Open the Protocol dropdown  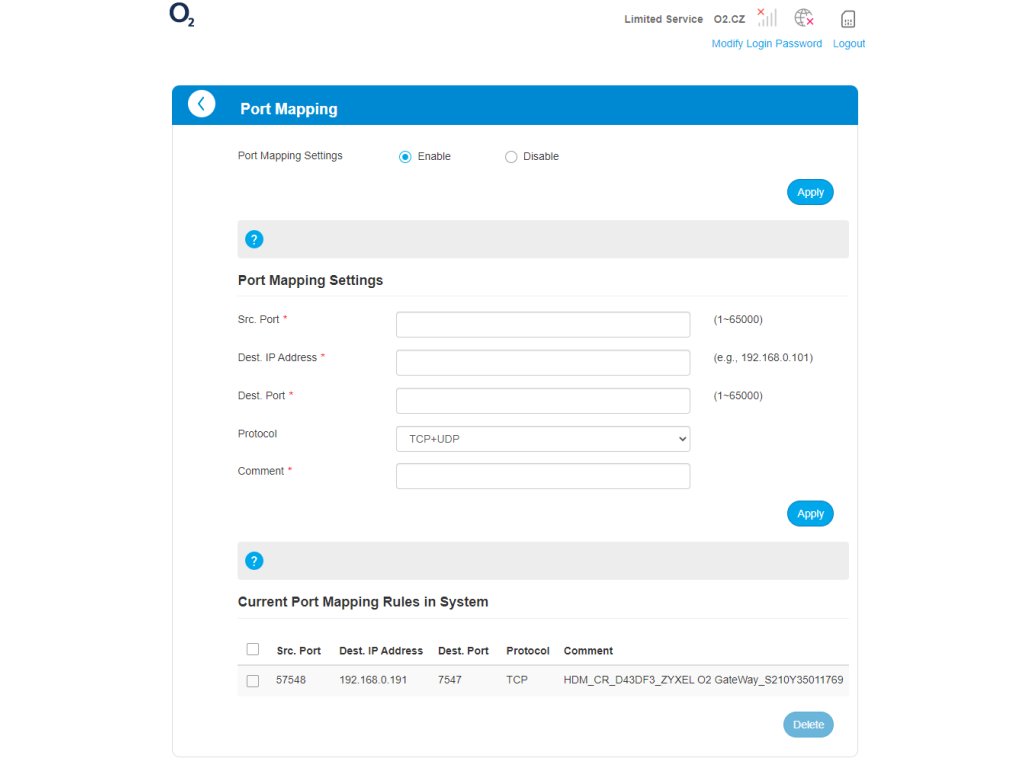point(543,439)
